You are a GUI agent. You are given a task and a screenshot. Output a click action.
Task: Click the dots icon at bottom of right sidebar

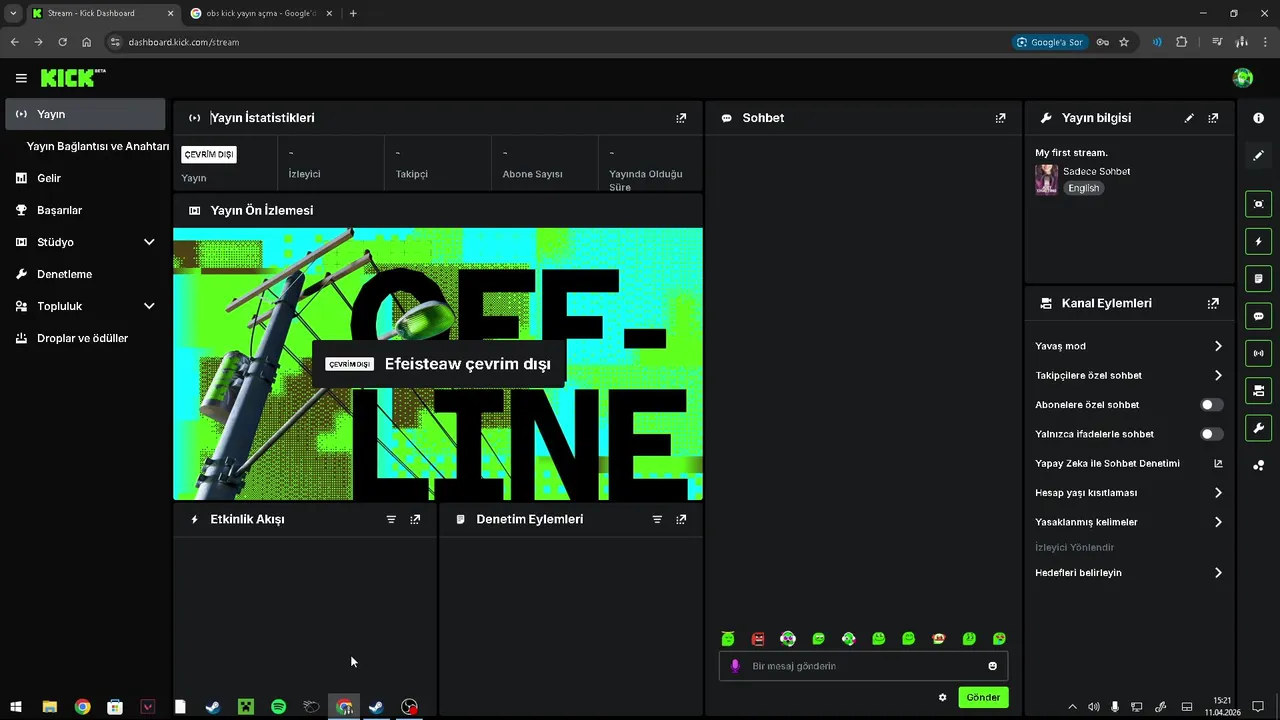tap(1258, 465)
